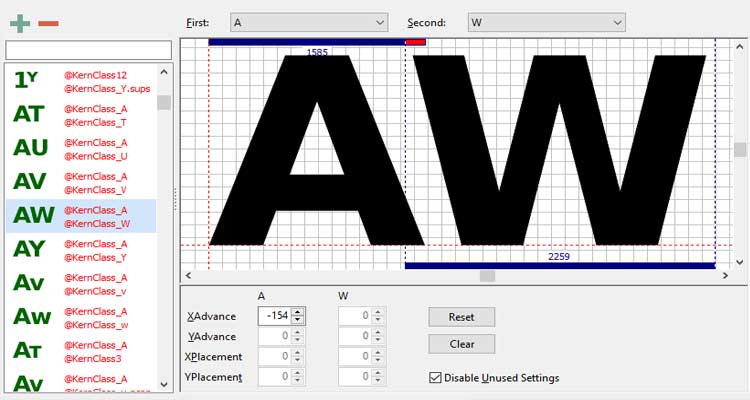Image resolution: width=750 pixels, height=400 pixels.
Task: Click the Reset button
Action: tap(462, 317)
